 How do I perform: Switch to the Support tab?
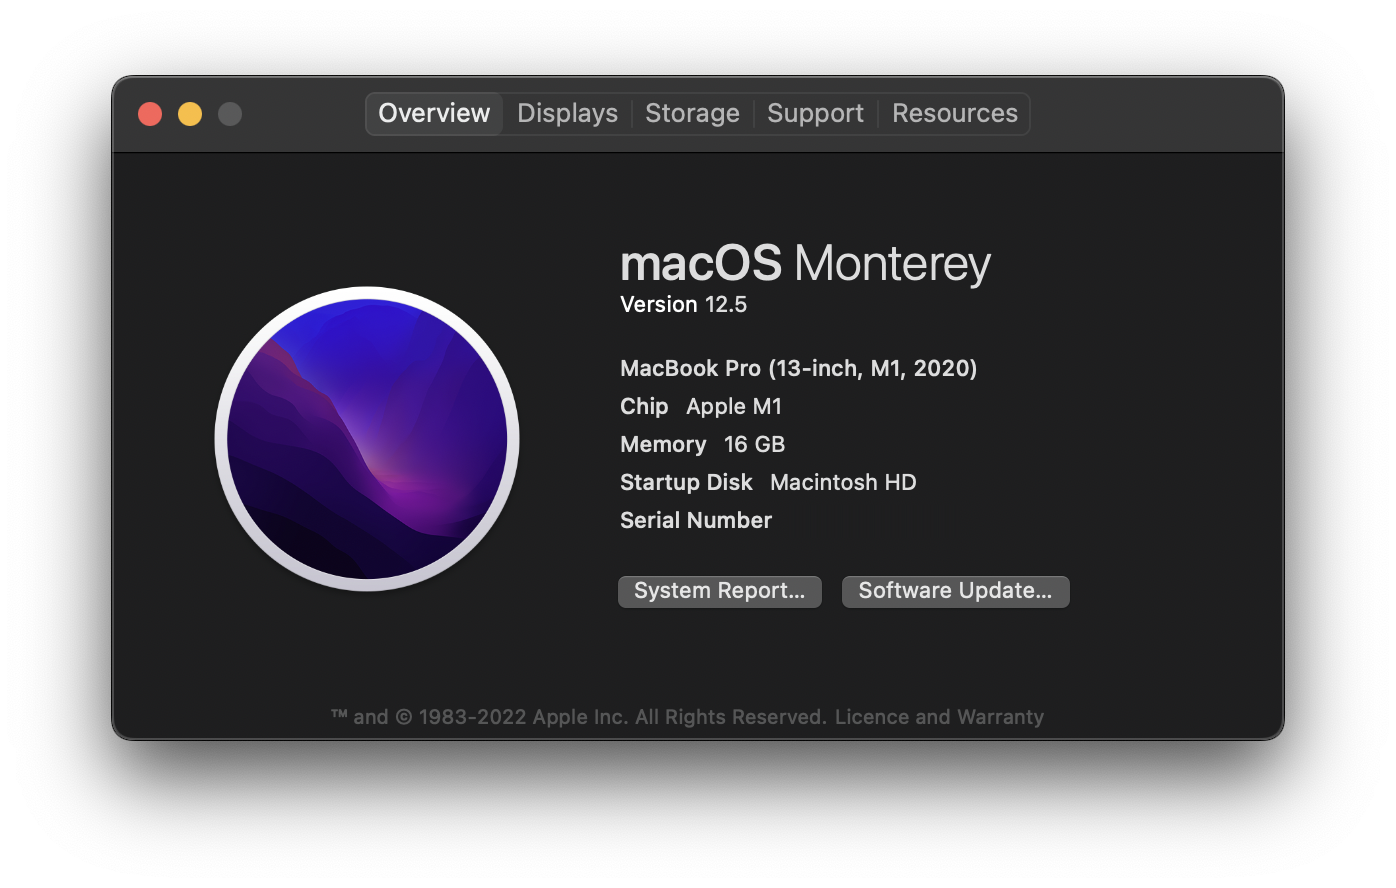pos(815,113)
